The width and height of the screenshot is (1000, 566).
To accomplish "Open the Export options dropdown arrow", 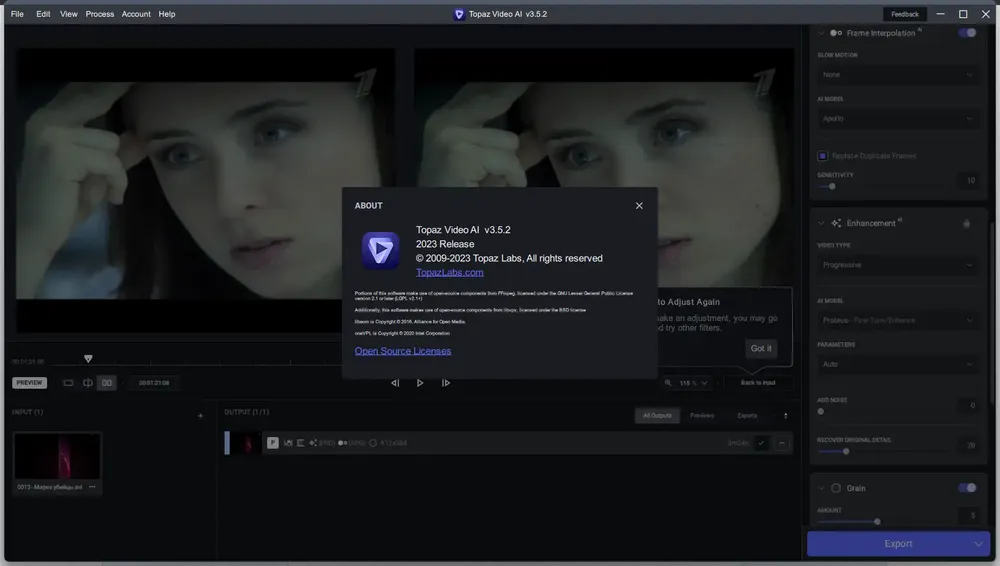I will tap(978, 544).
